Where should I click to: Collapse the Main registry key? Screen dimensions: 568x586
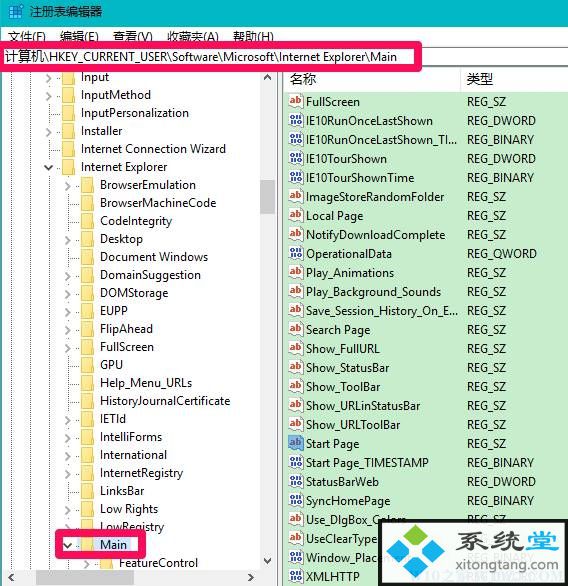pos(68,545)
